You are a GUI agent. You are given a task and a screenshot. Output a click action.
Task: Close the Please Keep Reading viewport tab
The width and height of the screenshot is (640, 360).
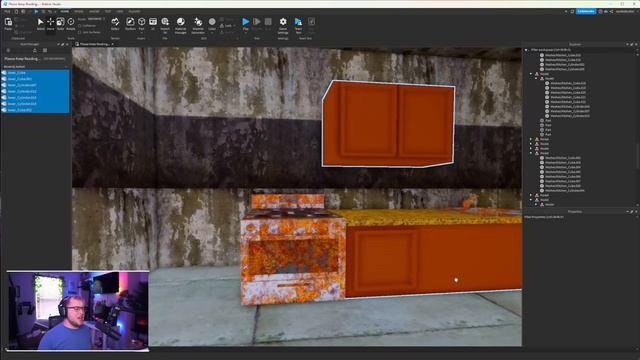tap(113, 44)
